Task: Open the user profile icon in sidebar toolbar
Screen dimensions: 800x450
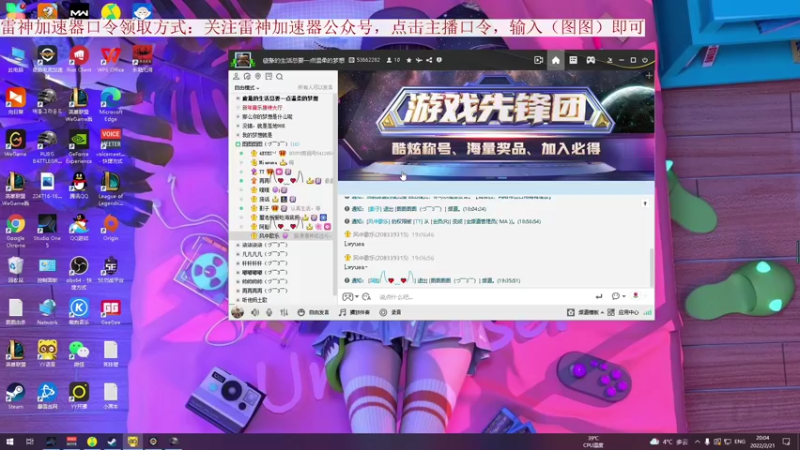Action: click(x=236, y=77)
